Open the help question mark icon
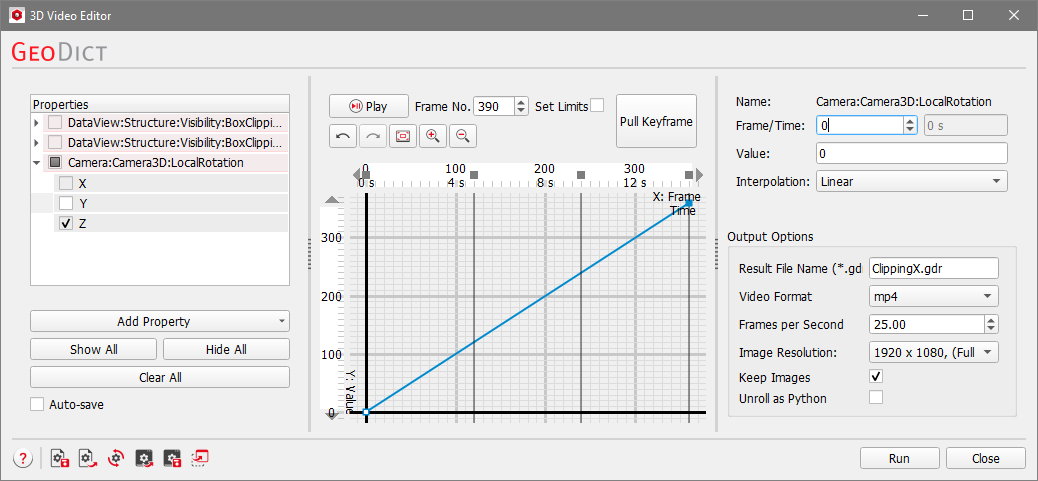The image size is (1038, 481). tap(23, 458)
